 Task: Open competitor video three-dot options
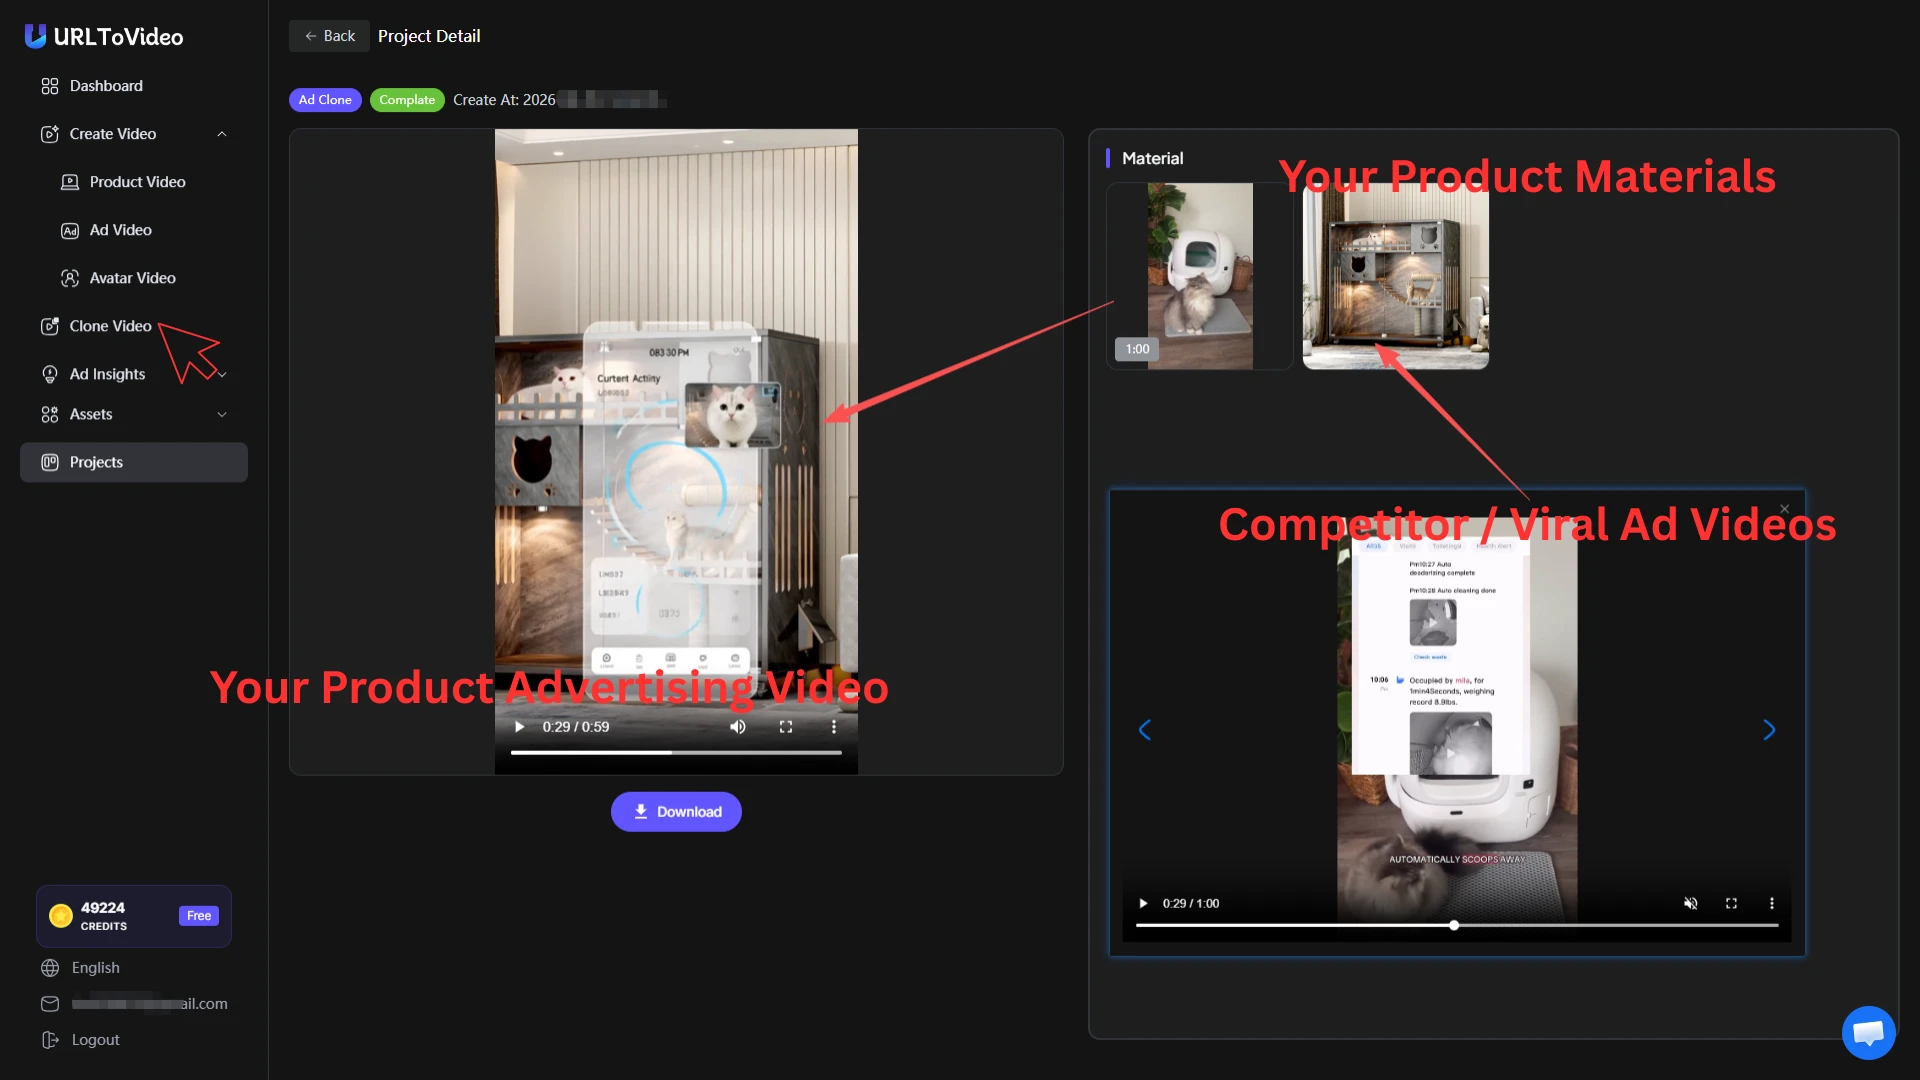pyautogui.click(x=1772, y=903)
